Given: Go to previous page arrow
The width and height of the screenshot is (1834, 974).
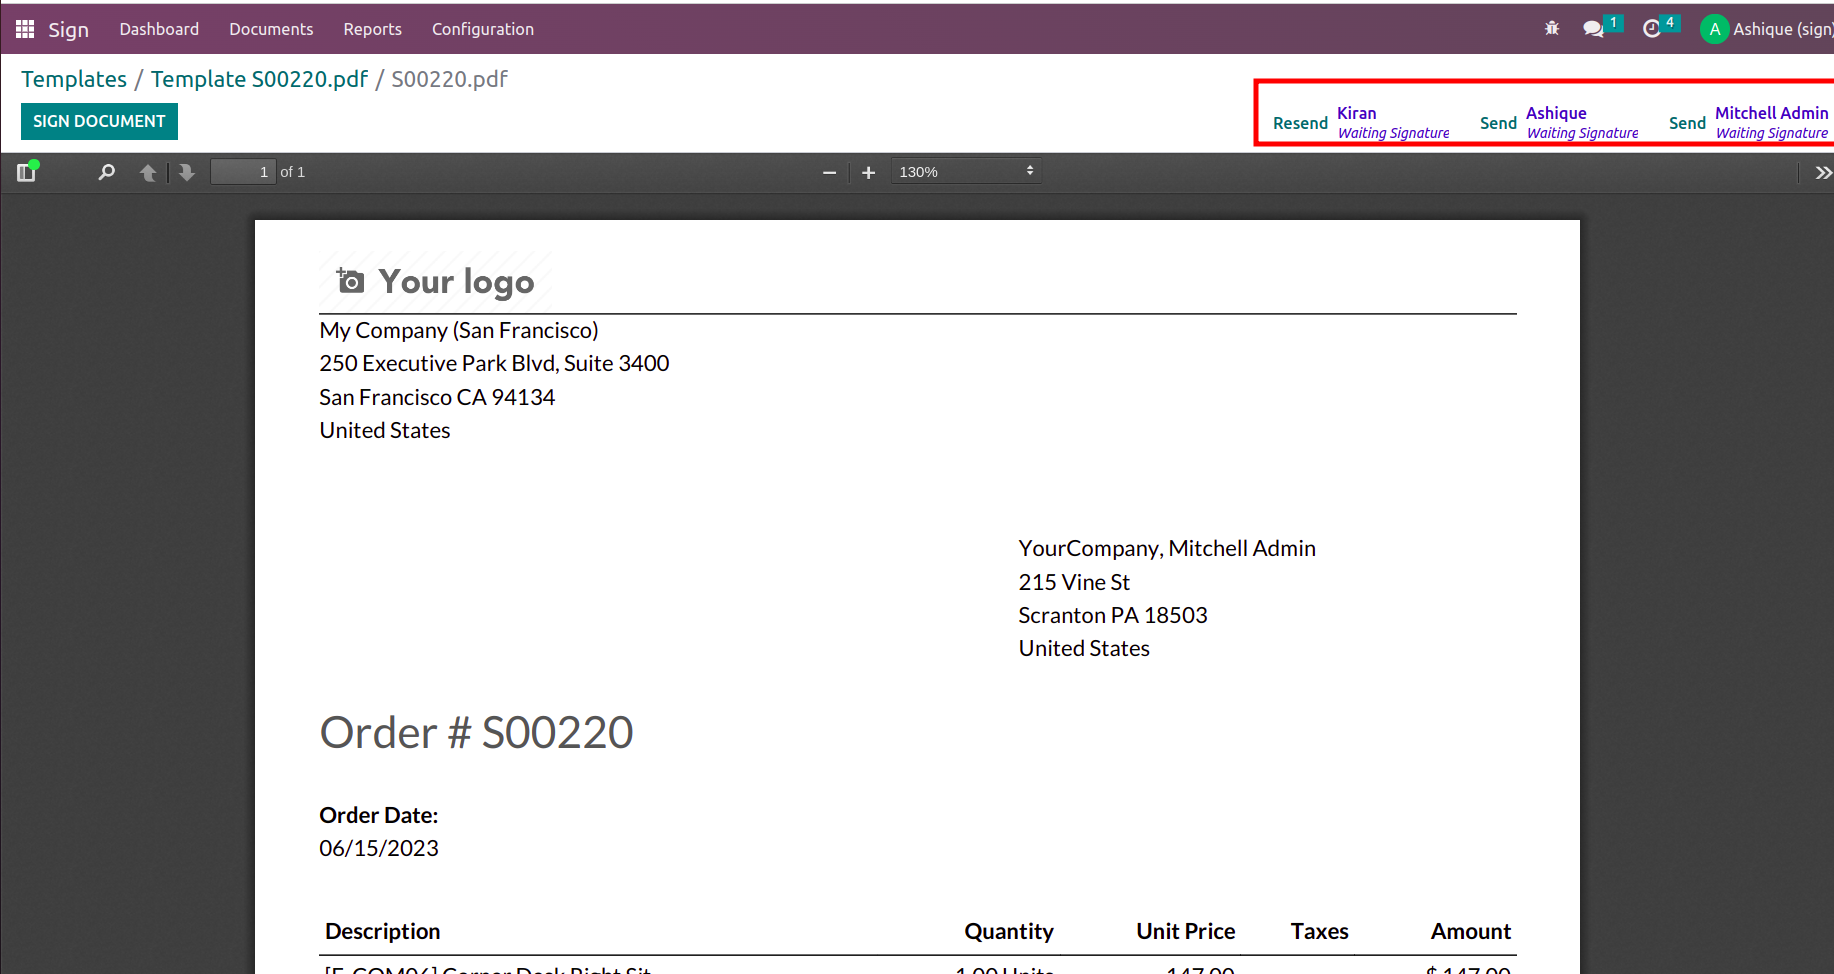Looking at the screenshot, I should pyautogui.click(x=148, y=172).
